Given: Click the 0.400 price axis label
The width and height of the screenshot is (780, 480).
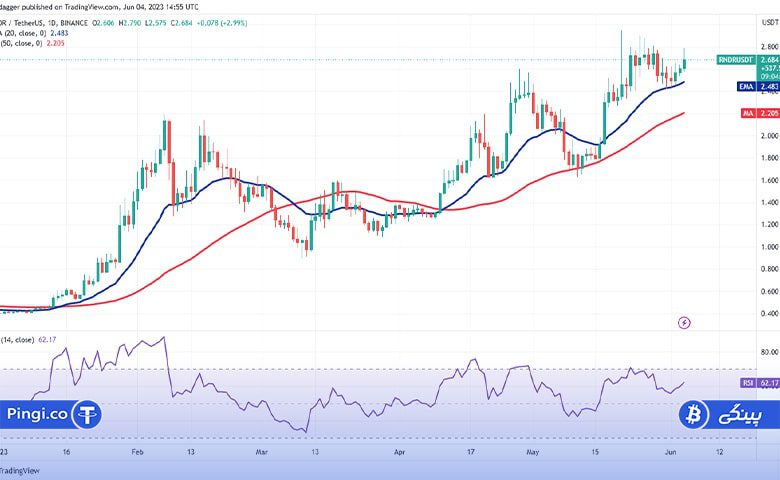Looking at the screenshot, I should coord(769,313).
